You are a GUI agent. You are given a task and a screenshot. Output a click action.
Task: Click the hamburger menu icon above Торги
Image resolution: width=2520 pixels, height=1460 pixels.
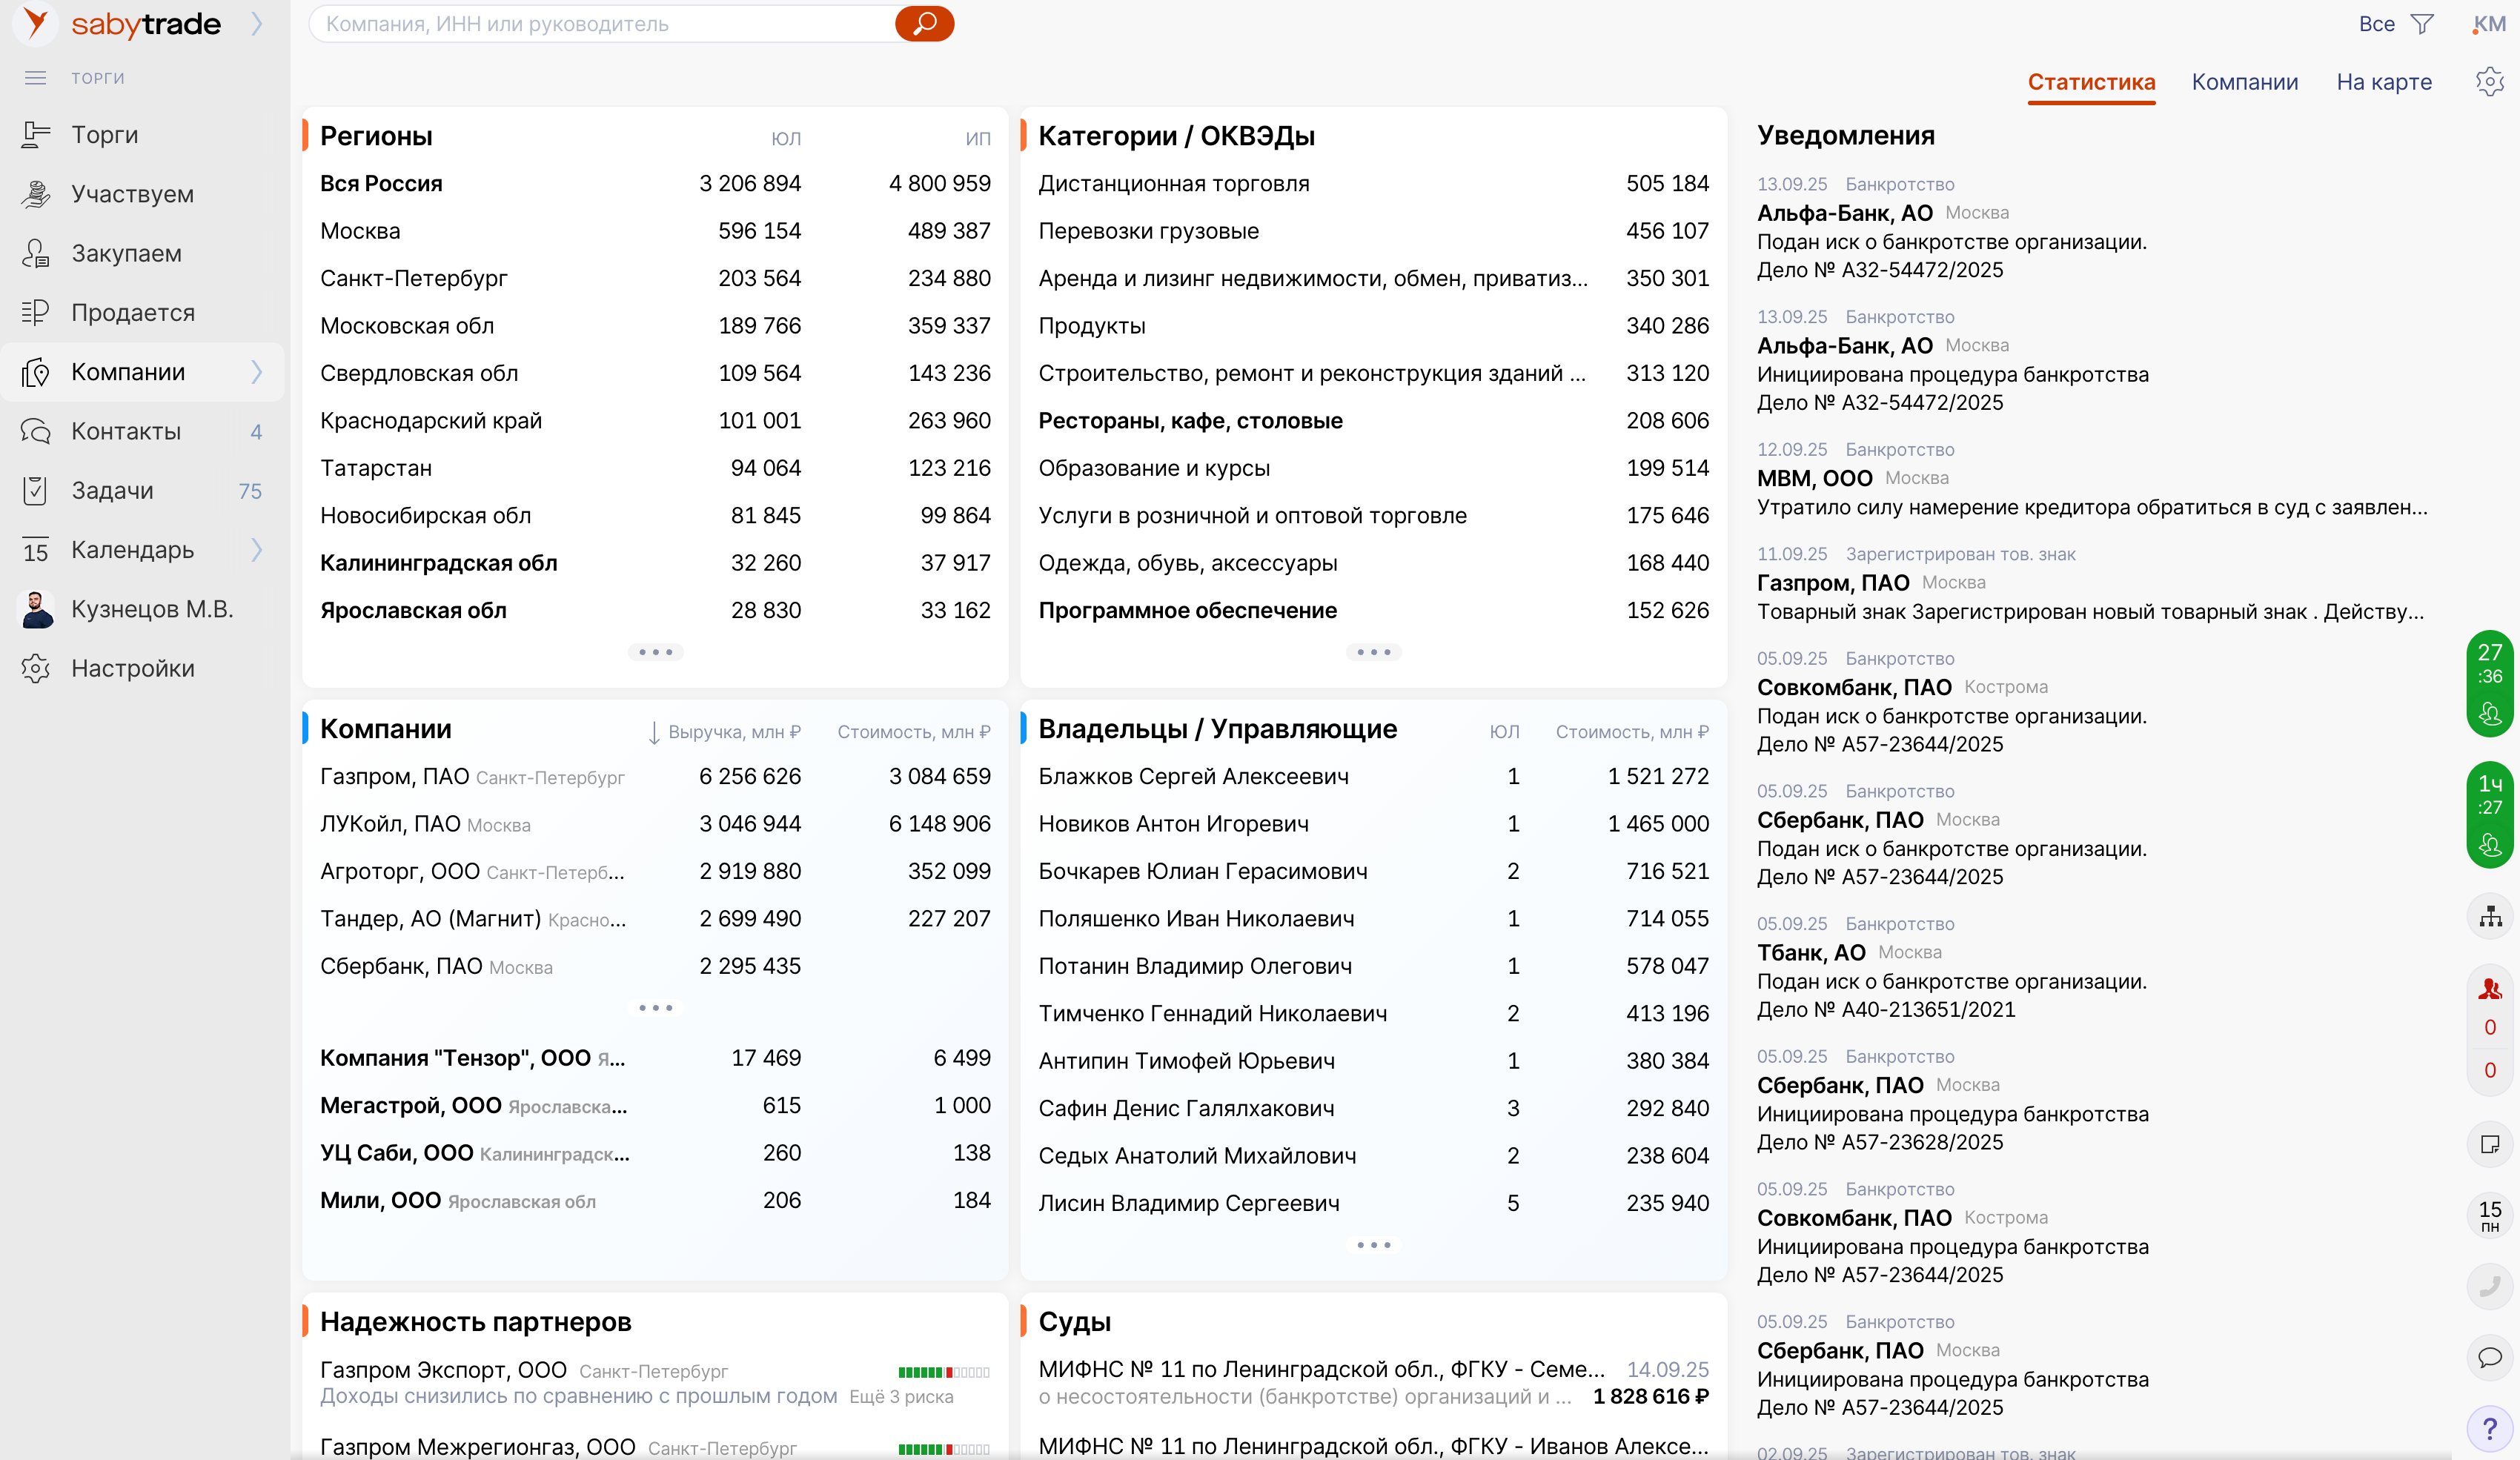point(36,78)
